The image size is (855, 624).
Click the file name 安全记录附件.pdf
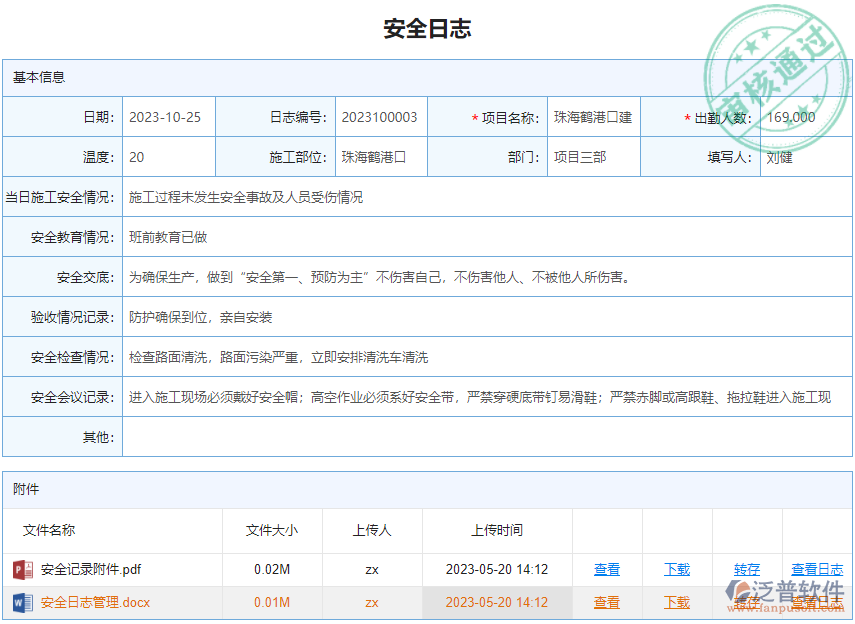pos(90,569)
